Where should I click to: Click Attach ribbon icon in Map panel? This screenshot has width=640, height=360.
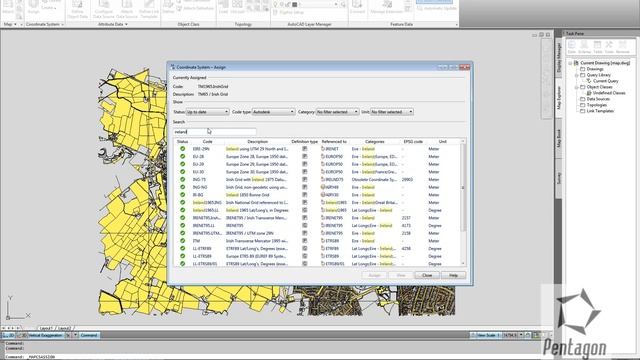coord(8,8)
